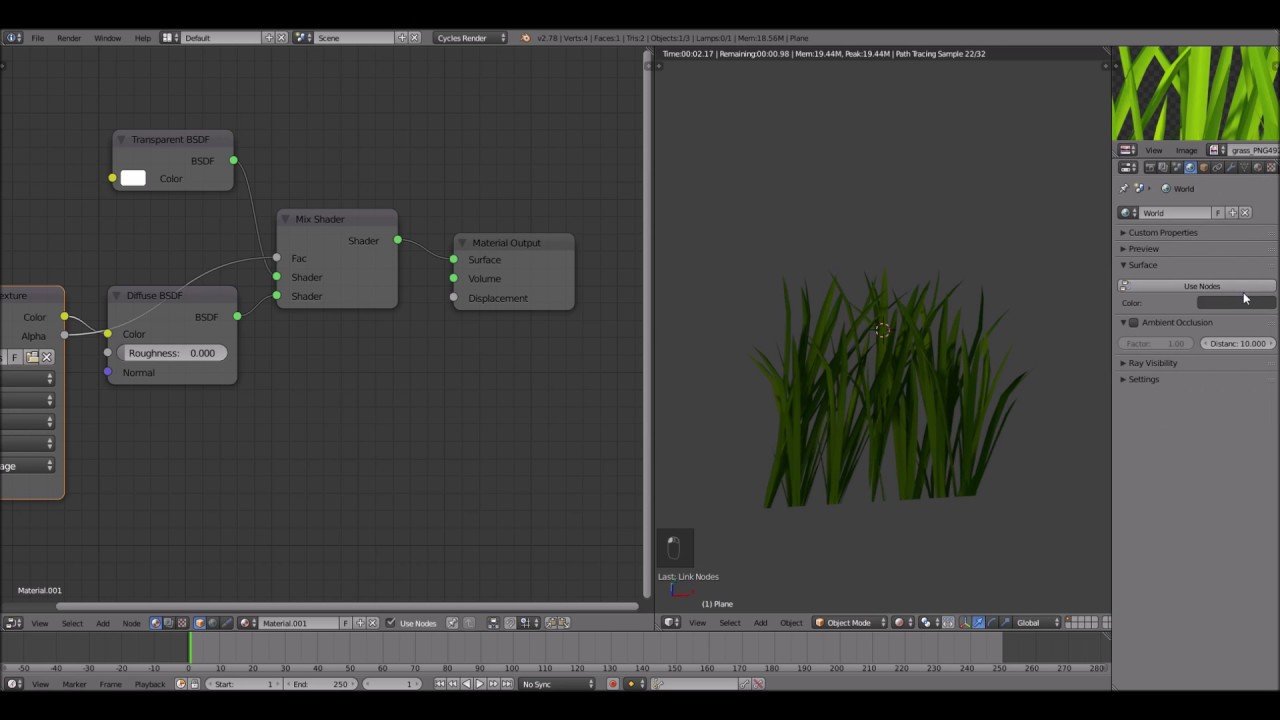Open the Playback menu in timeline
This screenshot has height=720, width=1280.
[150, 684]
